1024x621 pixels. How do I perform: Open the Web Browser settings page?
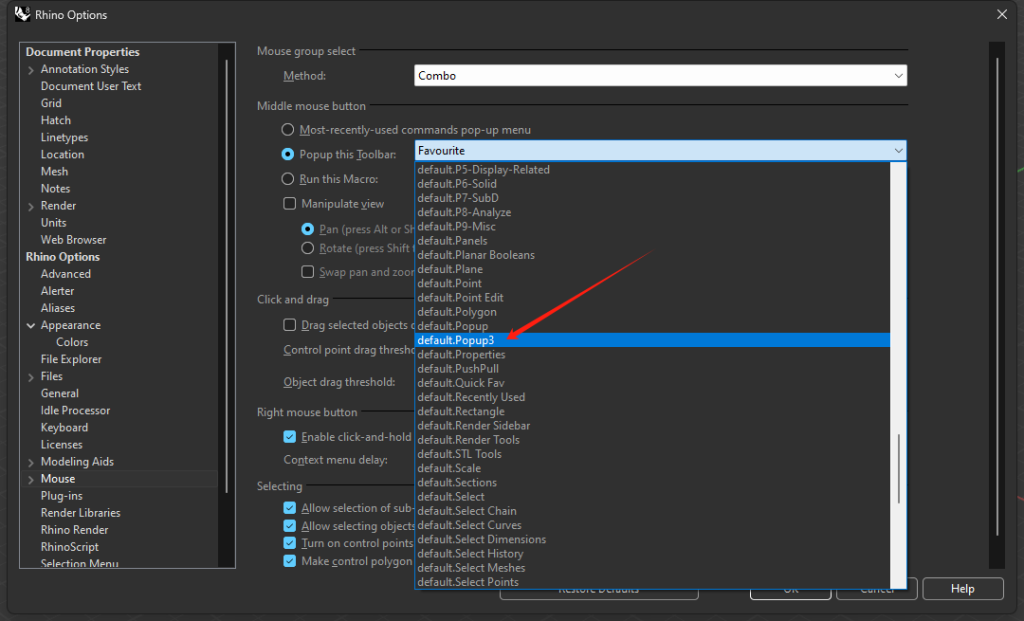(x=73, y=240)
